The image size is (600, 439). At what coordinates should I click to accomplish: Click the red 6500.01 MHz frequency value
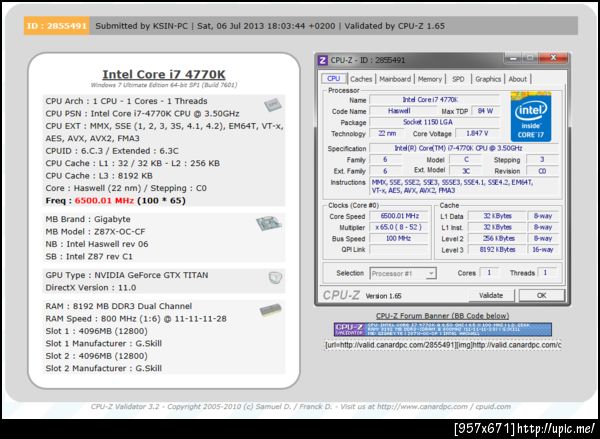tap(104, 201)
